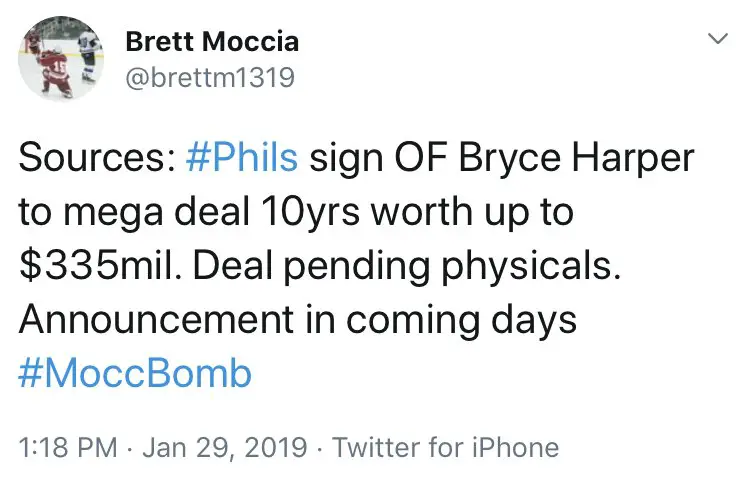Click the "coming days" phrase
The height and width of the screenshot is (484, 750).
click(486, 321)
